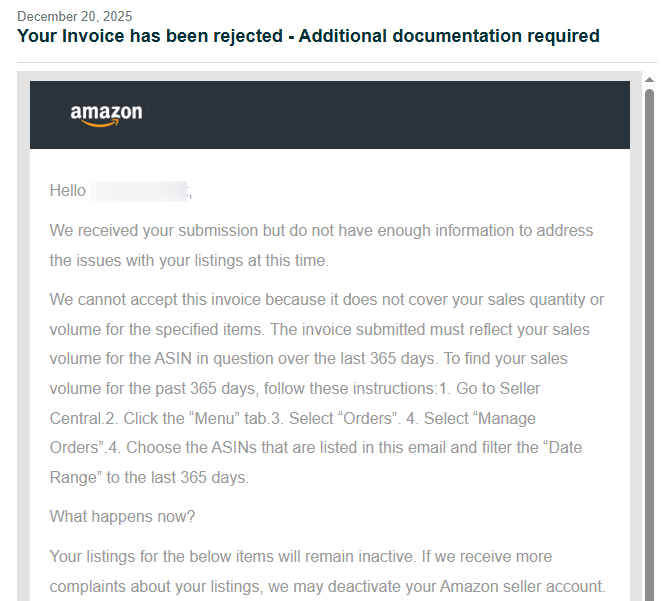The height and width of the screenshot is (601, 661).
Task: Click the December 20, 2025 date
Action: click(x=74, y=16)
